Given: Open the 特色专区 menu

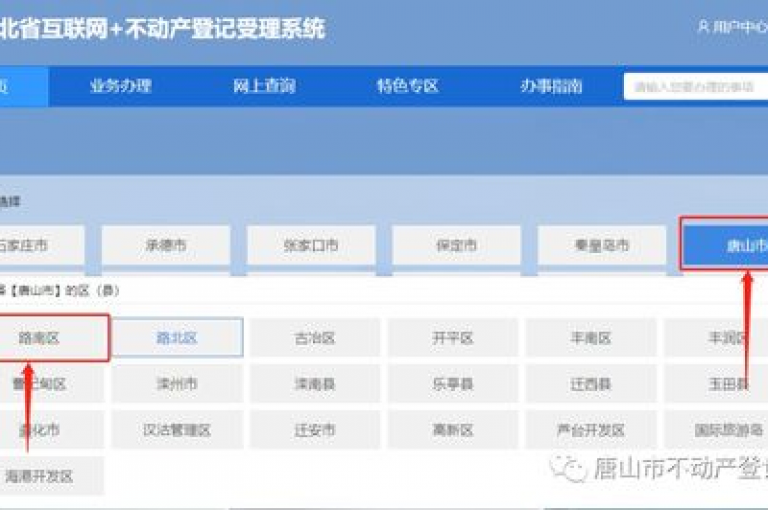Looking at the screenshot, I should (x=408, y=86).
